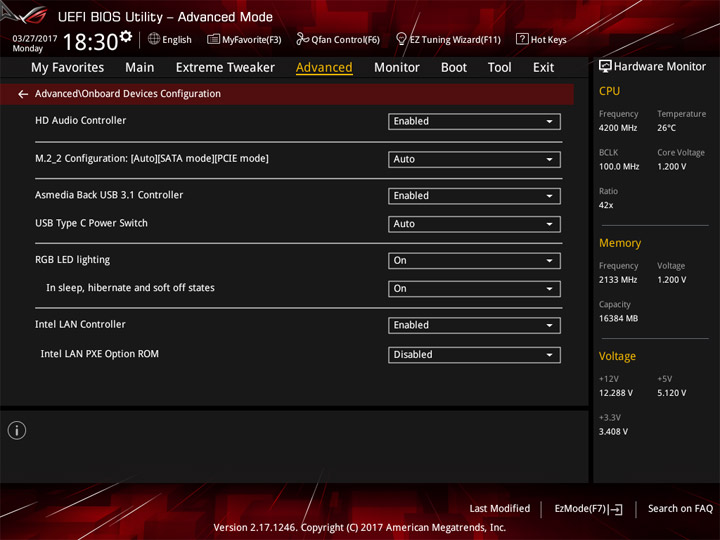Image resolution: width=720 pixels, height=540 pixels.
Task: Click the Hot Keys question mark icon
Action: tap(522, 39)
